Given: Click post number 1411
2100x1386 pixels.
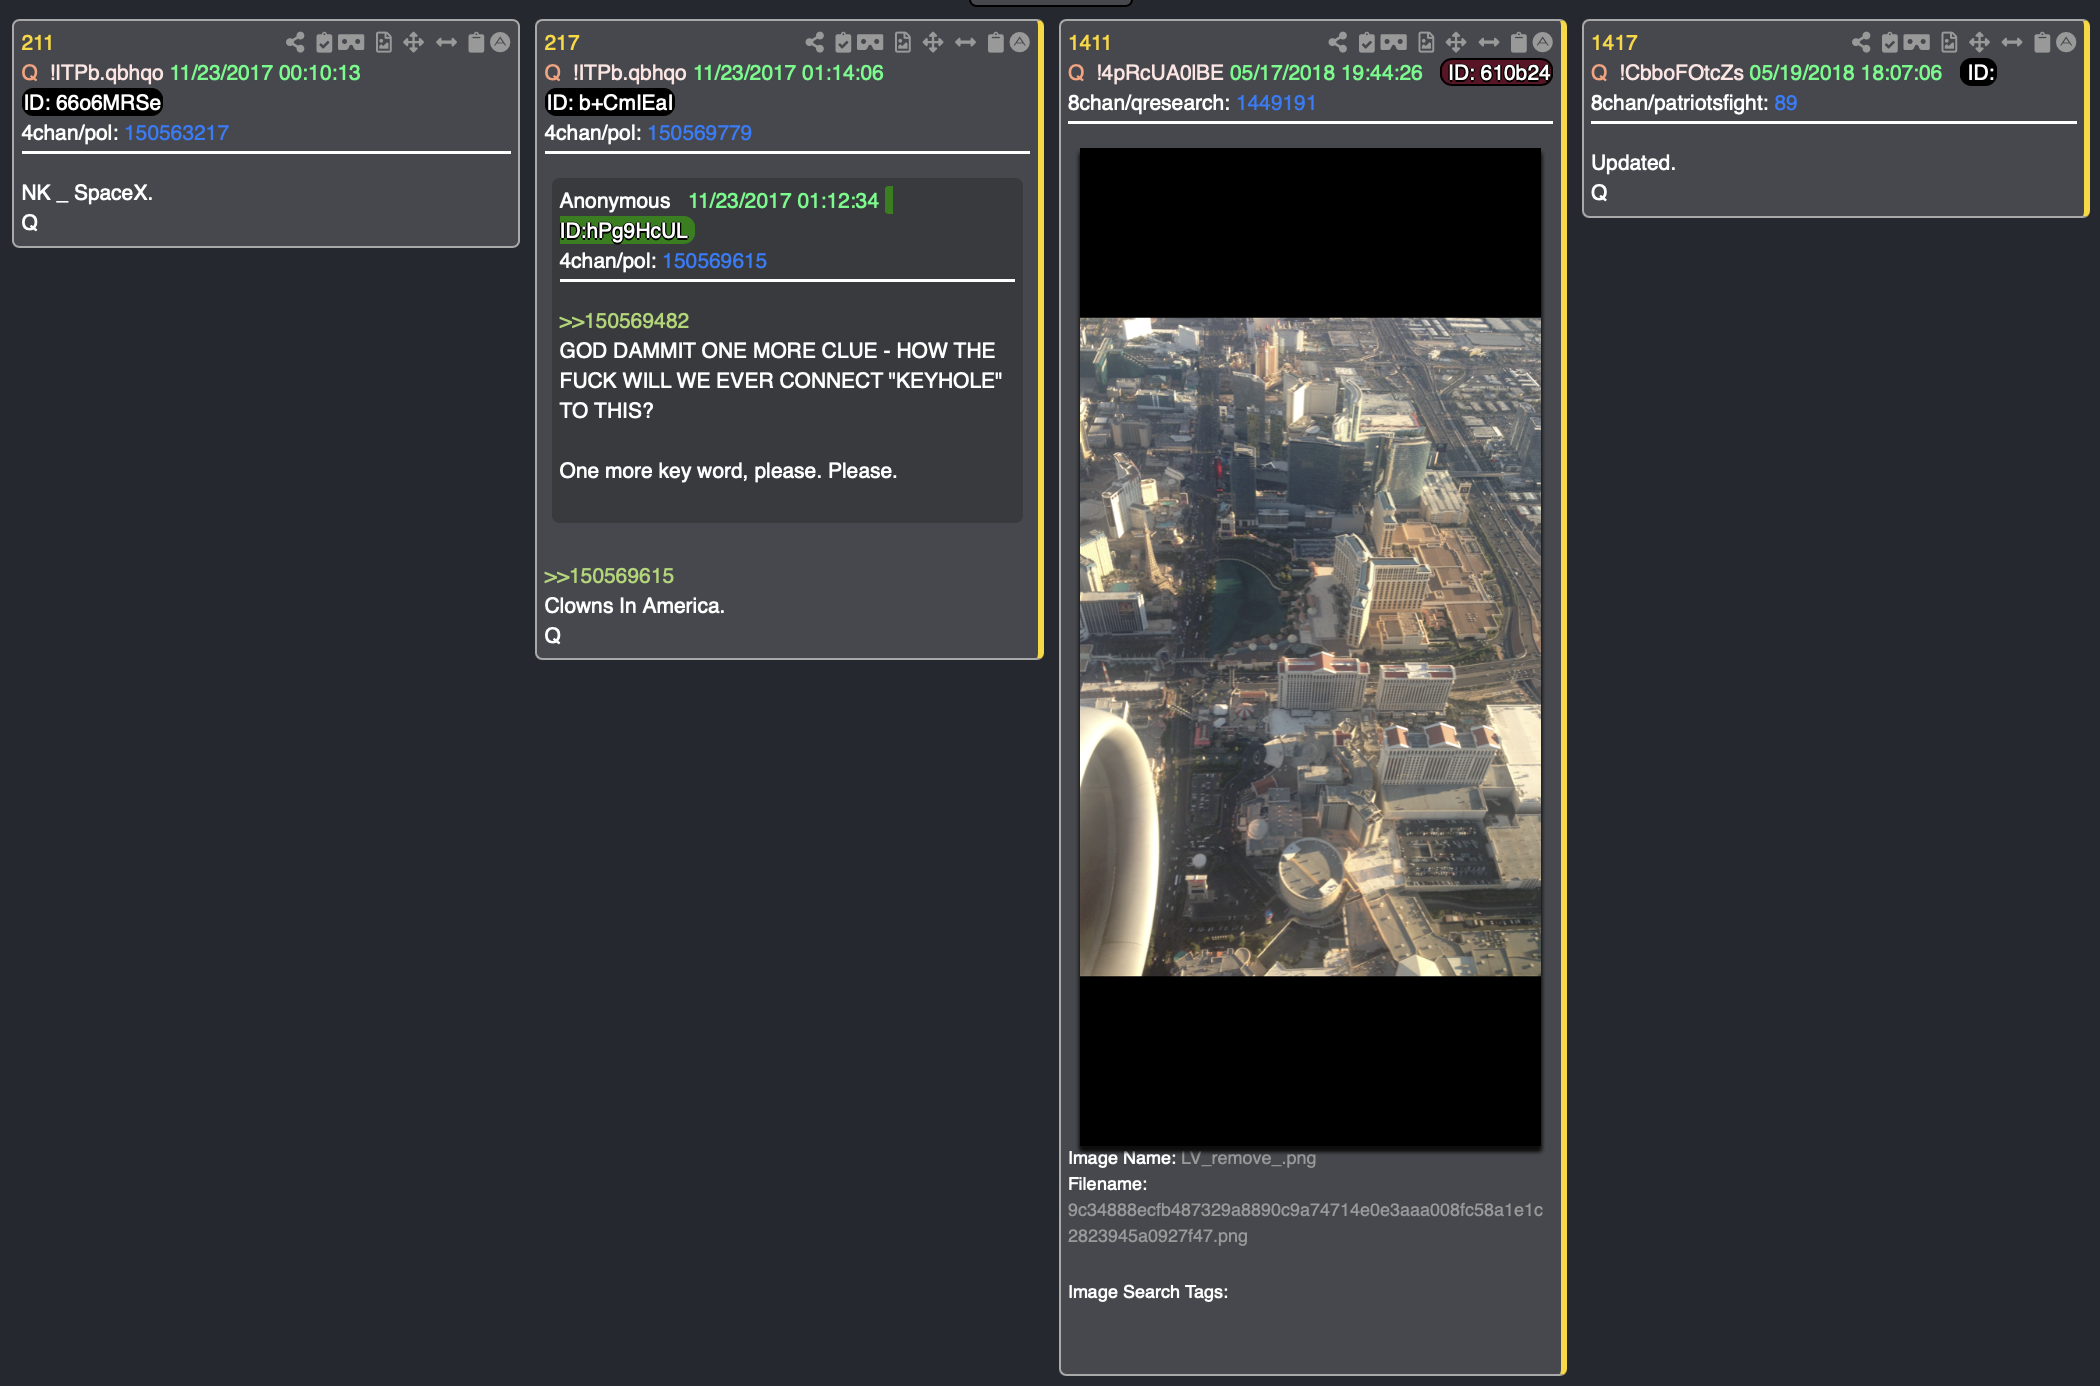Looking at the screenshot, I should (1089, 43).
